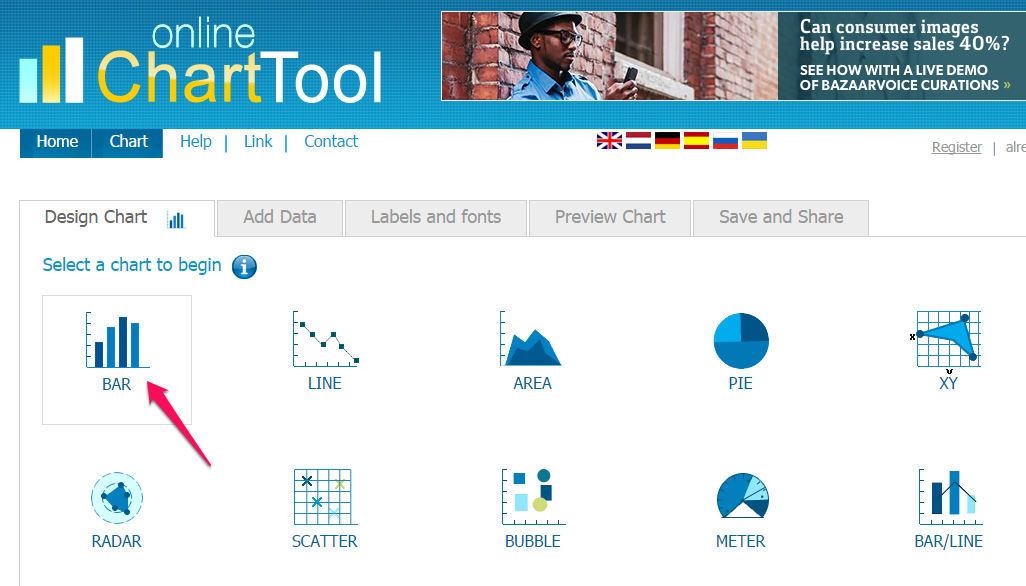Switch language to German flag

pos(667,141)
